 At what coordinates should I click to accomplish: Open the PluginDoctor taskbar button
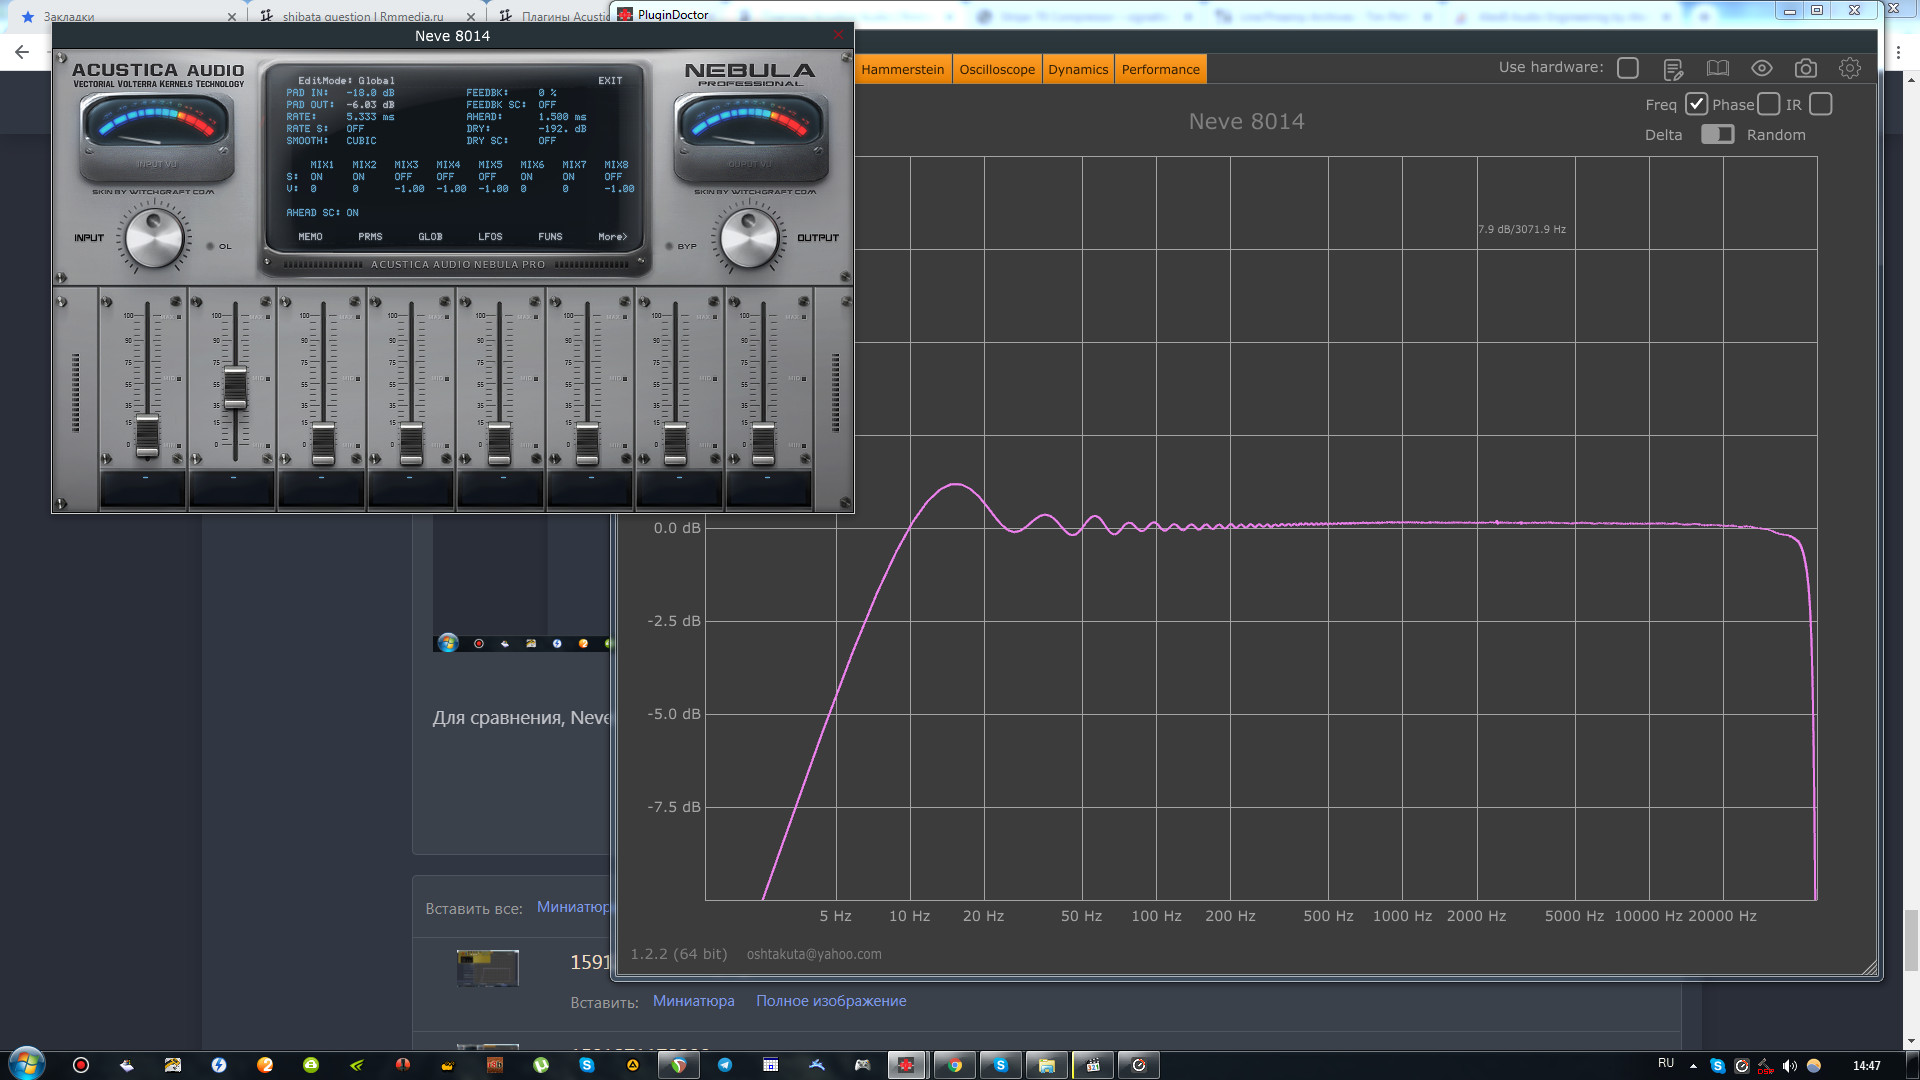907,1065
